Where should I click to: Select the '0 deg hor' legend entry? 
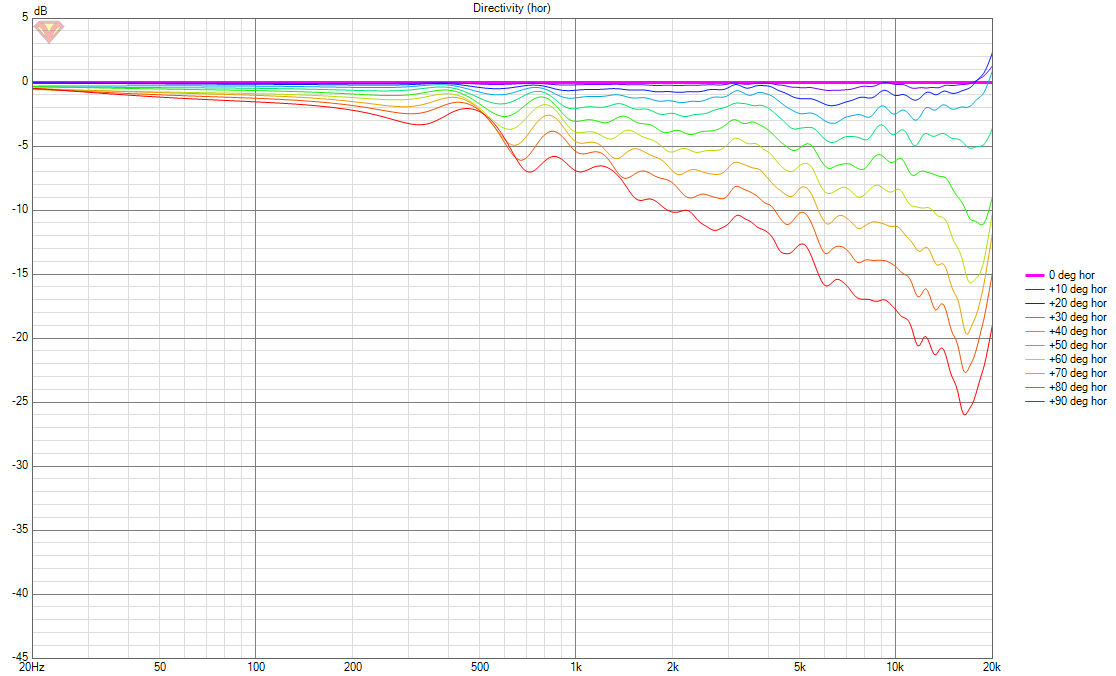click(1060, 275)
